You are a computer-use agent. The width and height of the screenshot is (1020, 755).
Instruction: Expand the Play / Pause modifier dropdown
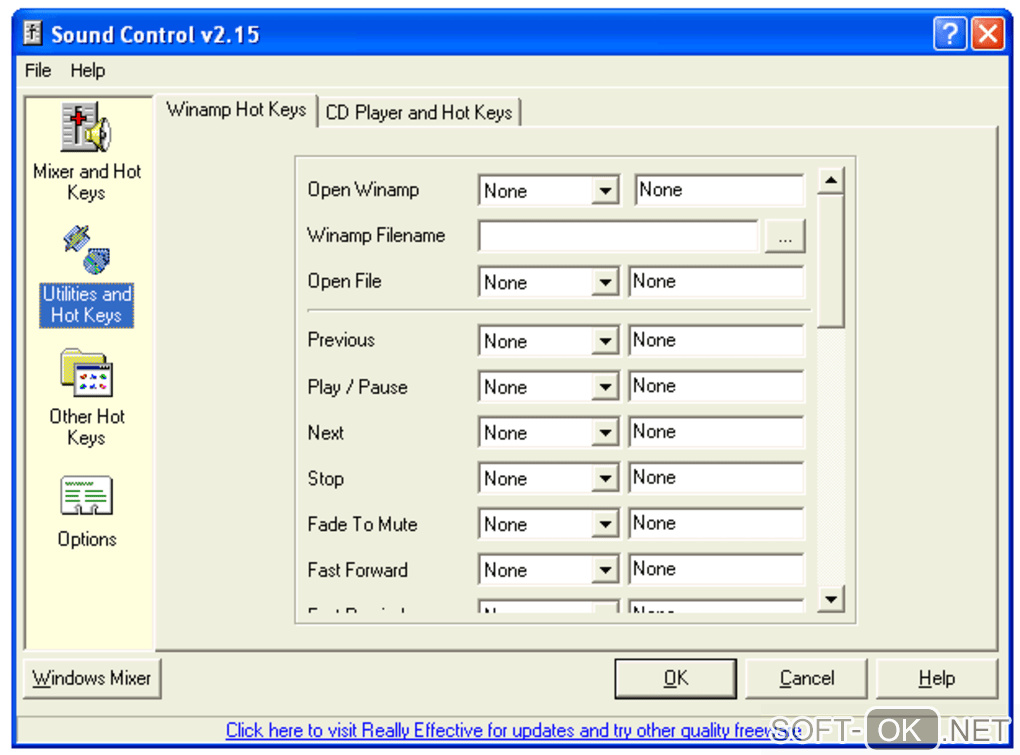[605, 387]
